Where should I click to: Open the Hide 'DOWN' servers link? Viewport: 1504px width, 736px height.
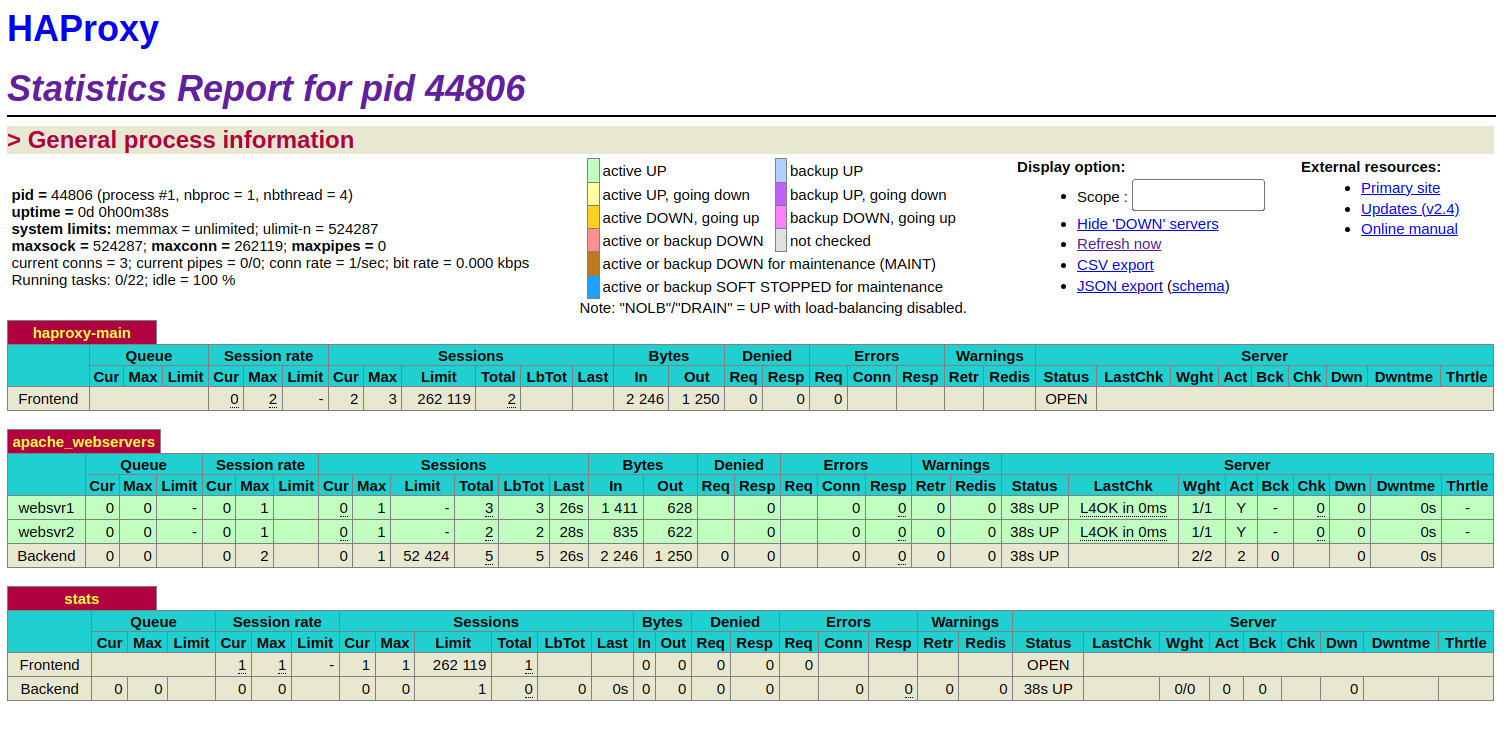click(x=1148, y=224)
